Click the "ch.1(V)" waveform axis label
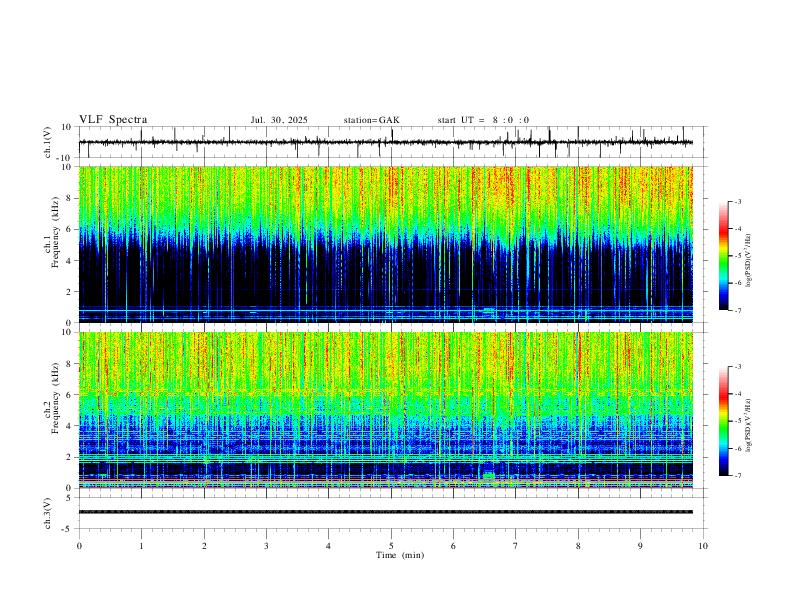The image size is (792, 612). click(48, 142)
